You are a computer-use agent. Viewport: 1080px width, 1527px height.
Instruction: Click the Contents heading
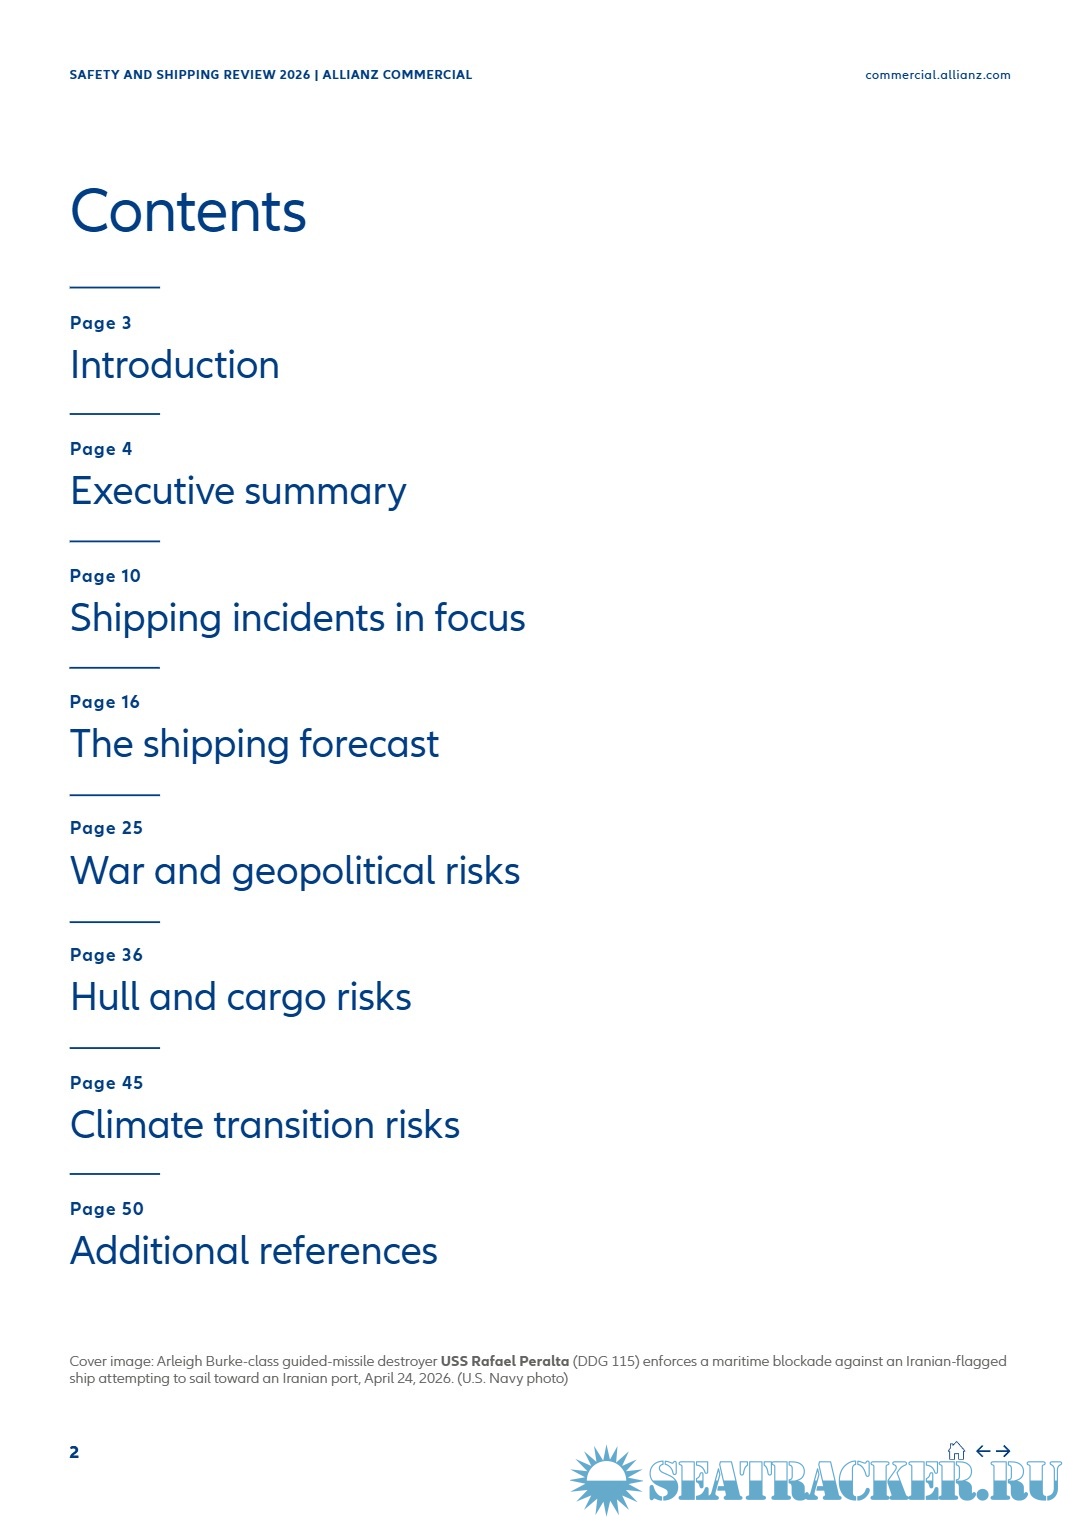pos(188,211)
